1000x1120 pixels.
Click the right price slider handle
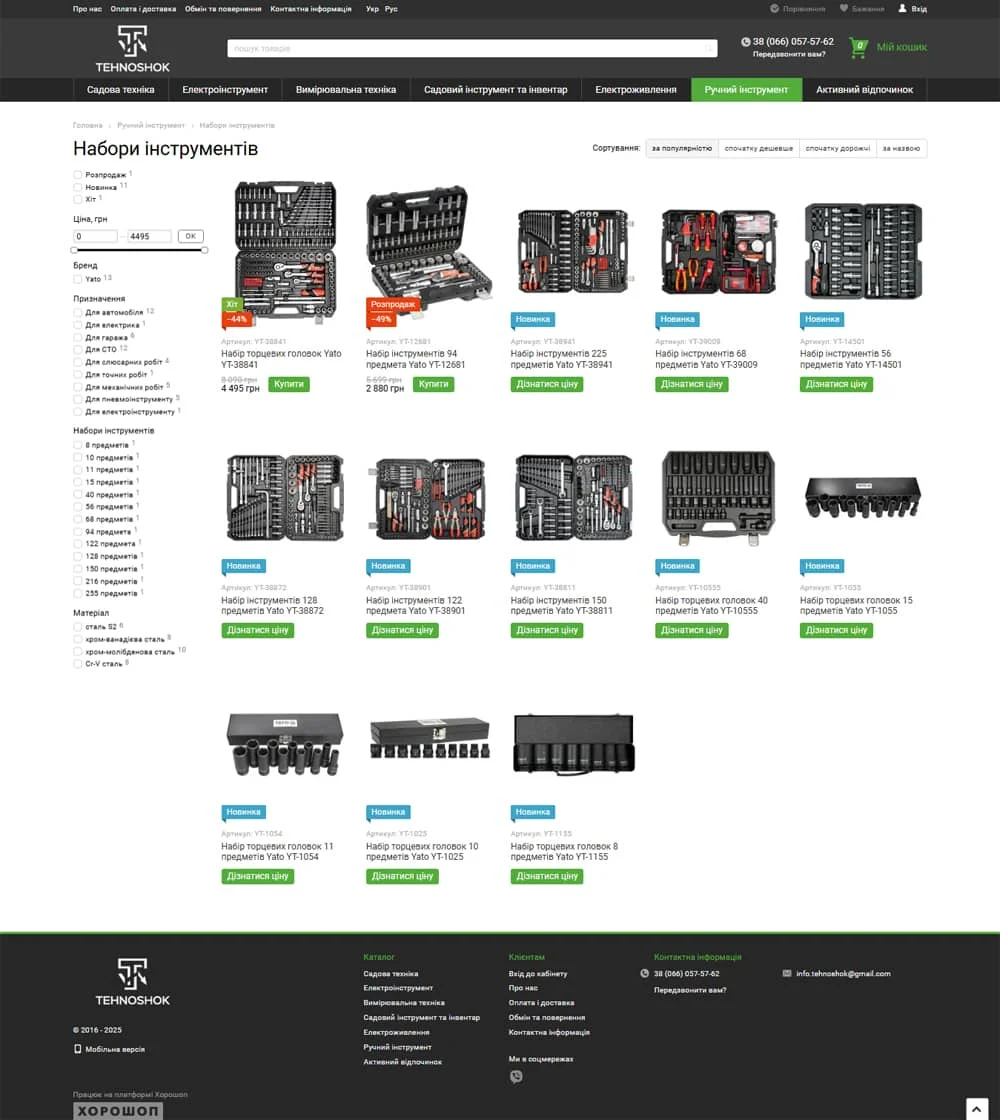(205, 250)
